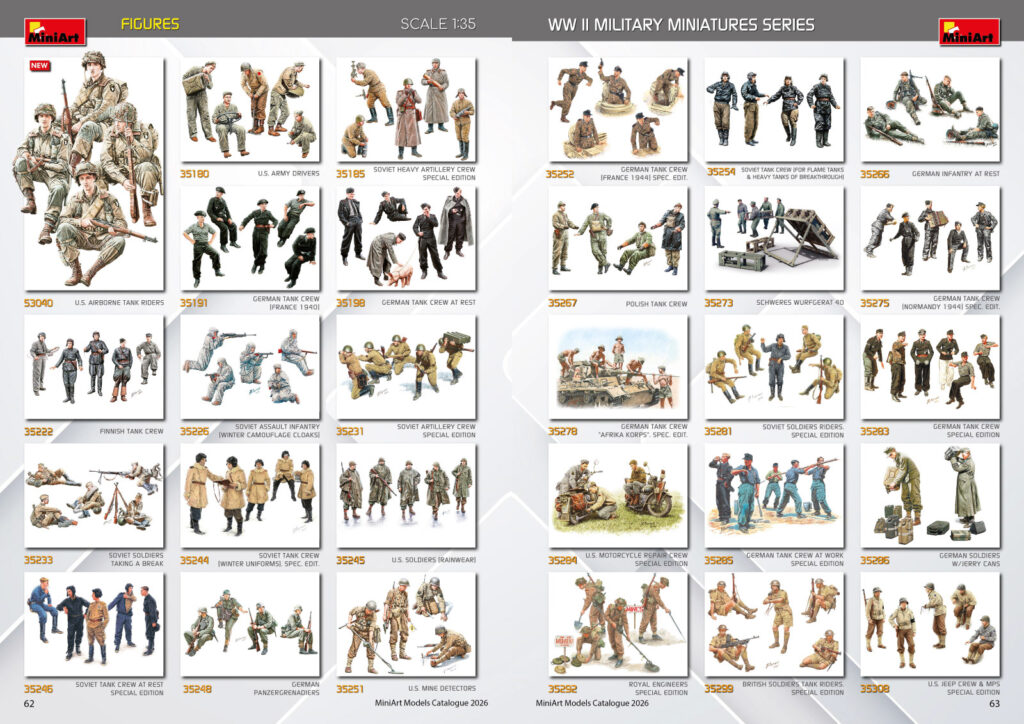Select the U.S. Army Drivers thumbnail
1024x724 pixels.
pos(250,108)
